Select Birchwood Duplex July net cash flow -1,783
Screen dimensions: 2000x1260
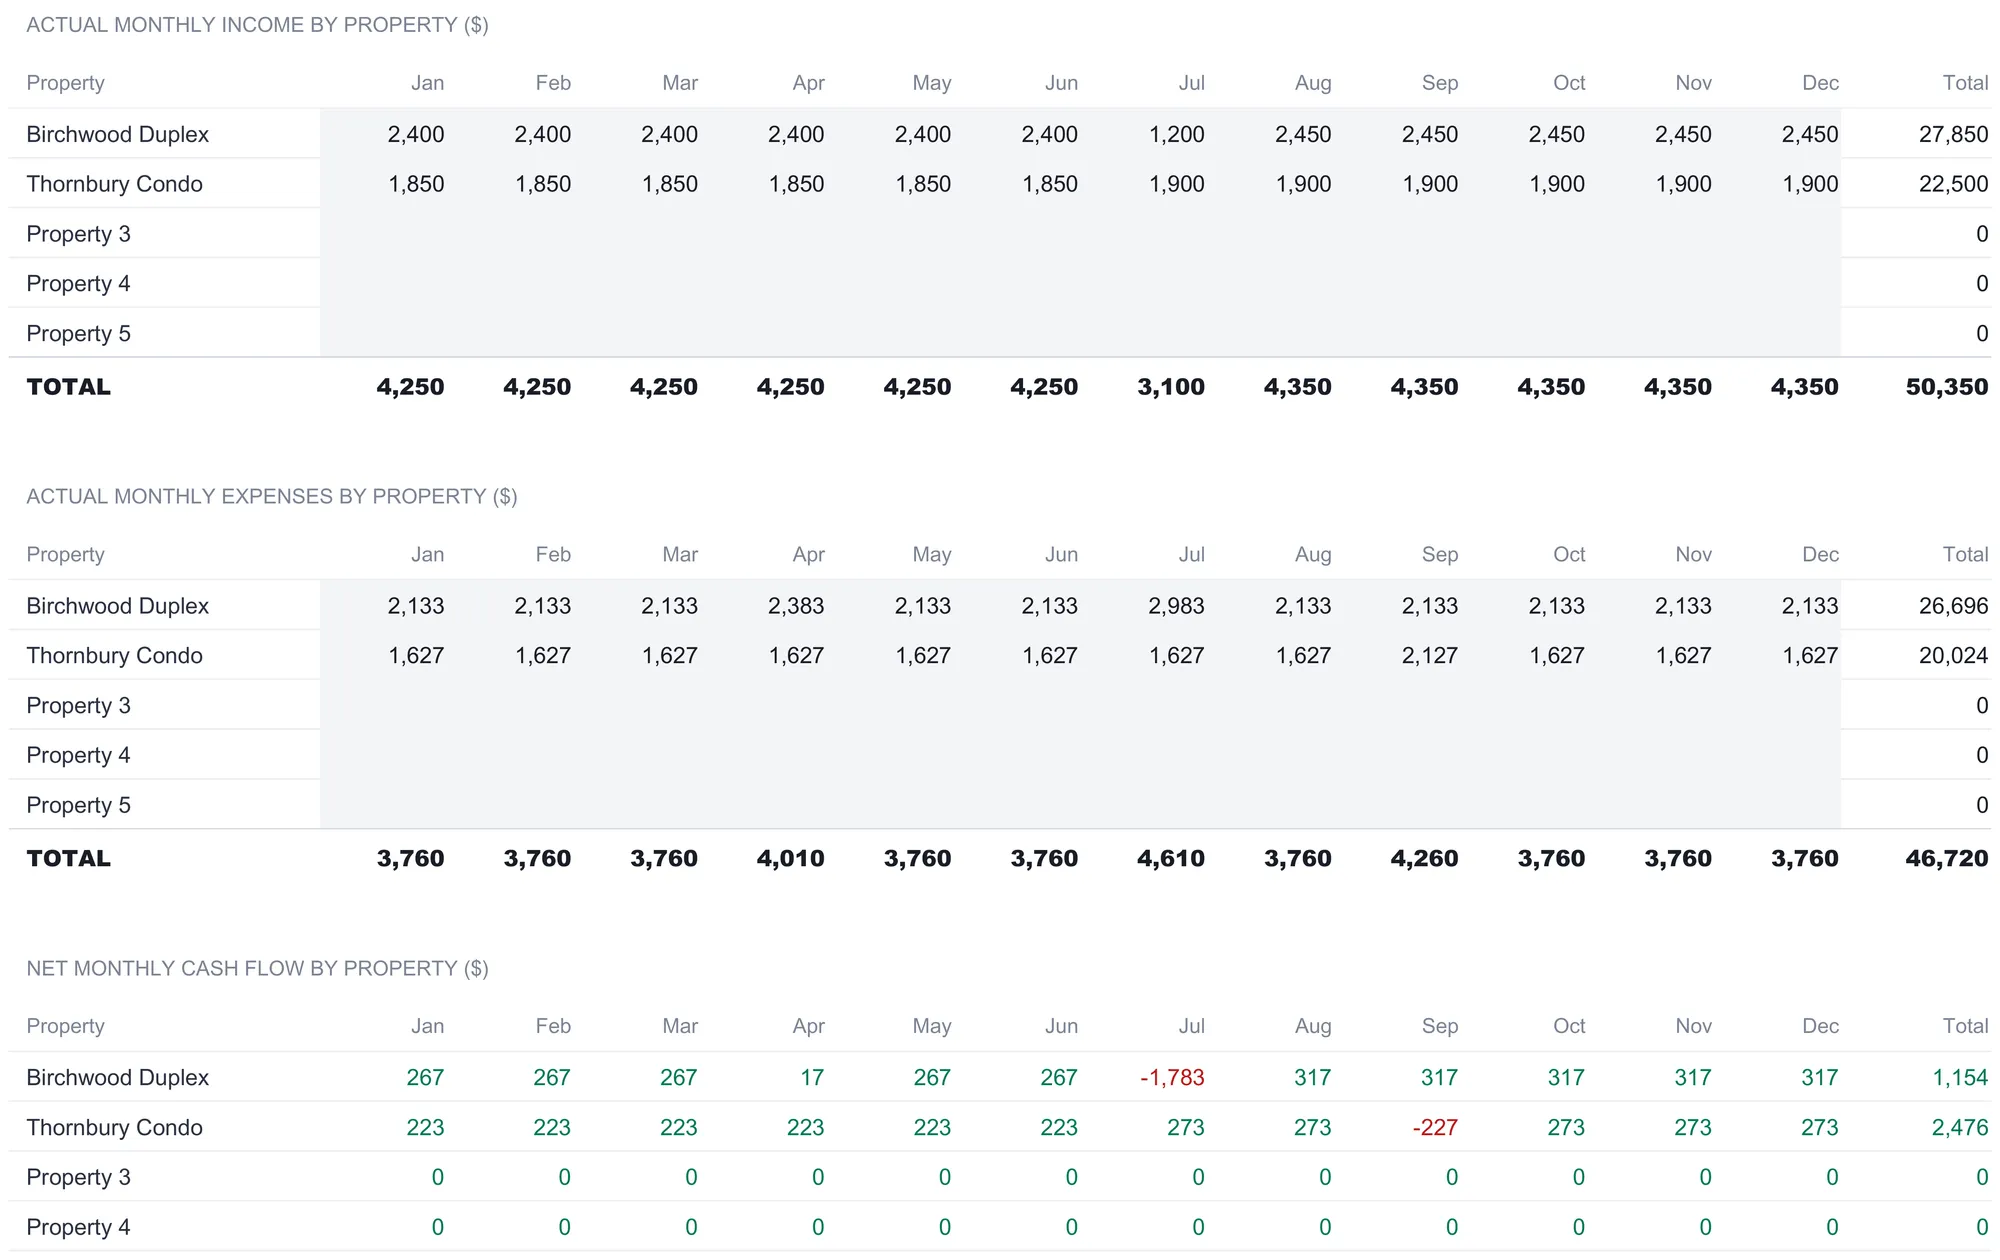[1172, 1078]
